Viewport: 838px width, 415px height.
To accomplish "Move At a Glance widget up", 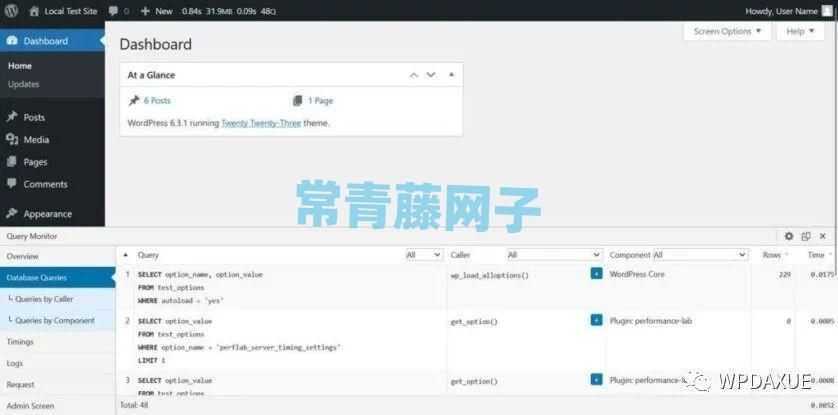I will 414,75.
